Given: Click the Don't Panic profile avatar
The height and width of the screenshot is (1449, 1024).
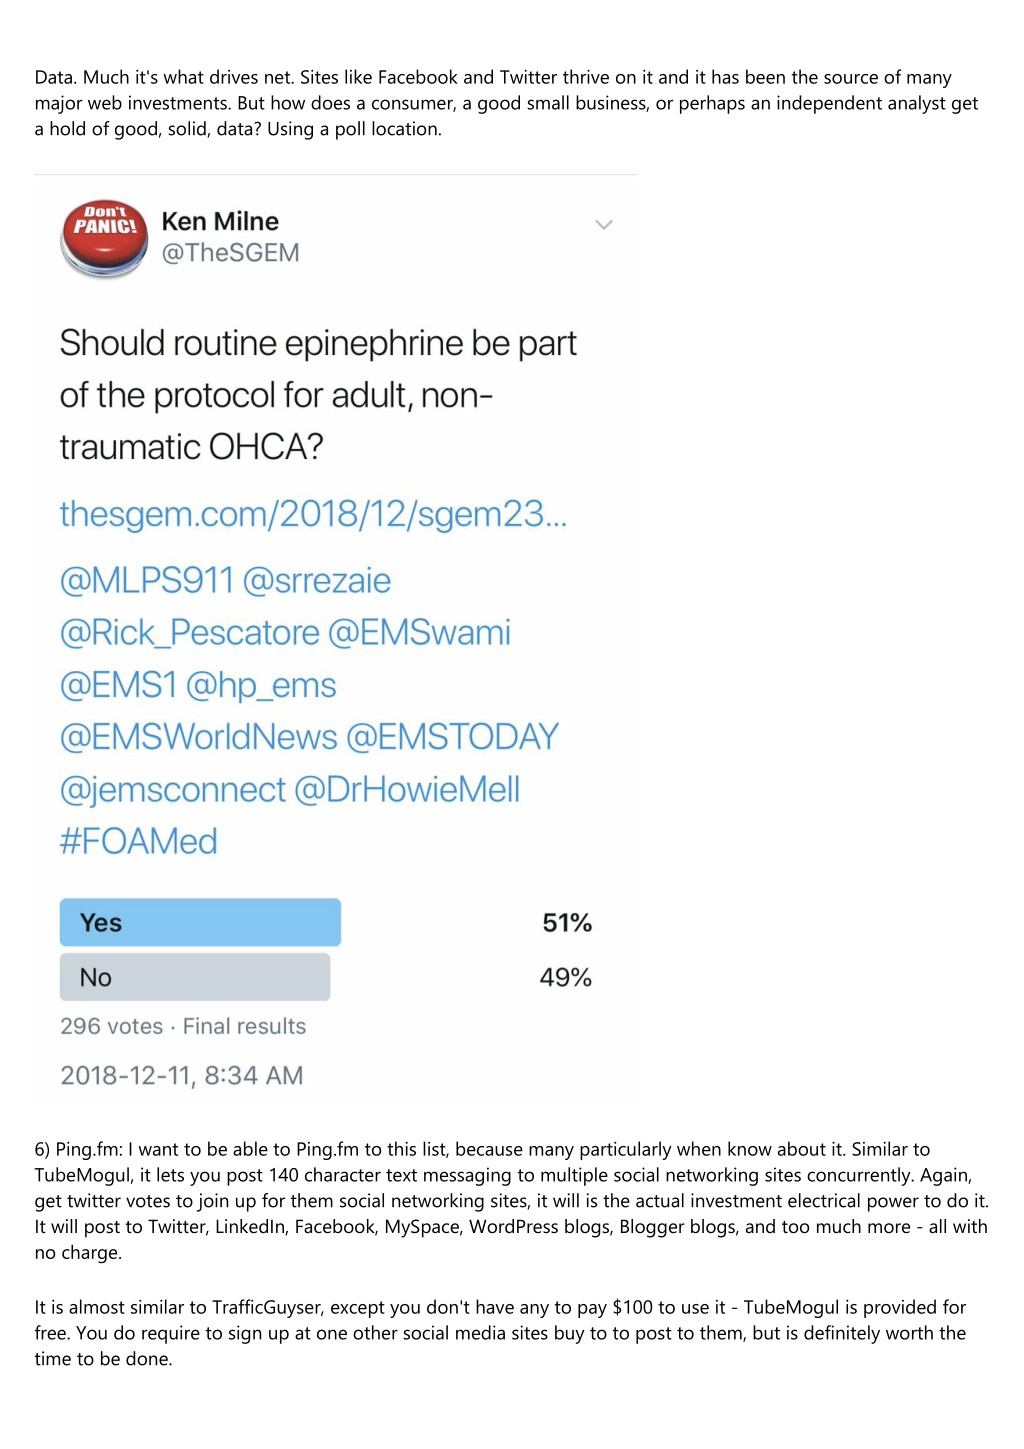Looking at the screenshot, I should click(104, 237).
